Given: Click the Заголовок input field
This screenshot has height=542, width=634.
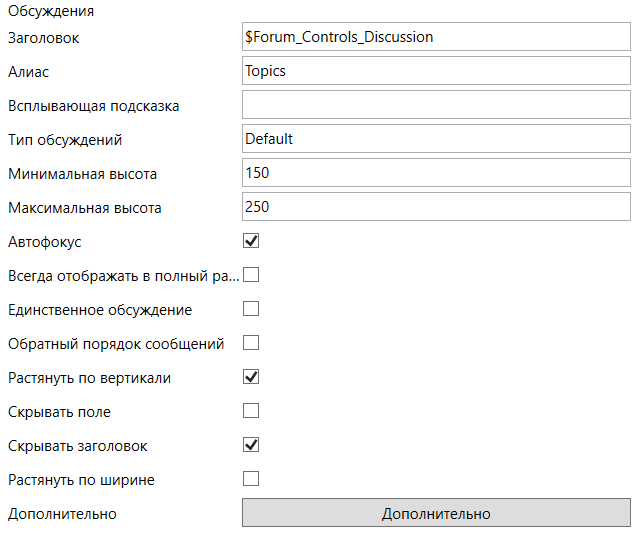Looking at the screenshot, I should coord(436,37).
